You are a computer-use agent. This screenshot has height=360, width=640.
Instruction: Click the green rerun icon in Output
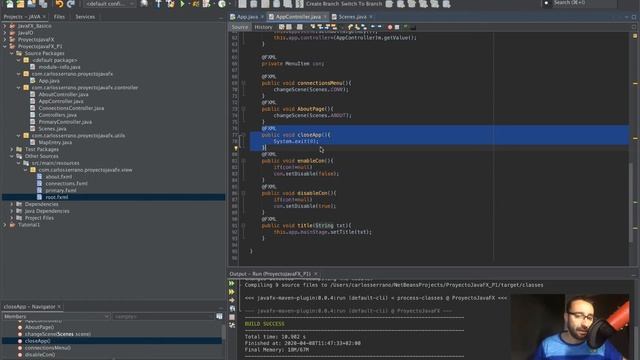[232, 283]
